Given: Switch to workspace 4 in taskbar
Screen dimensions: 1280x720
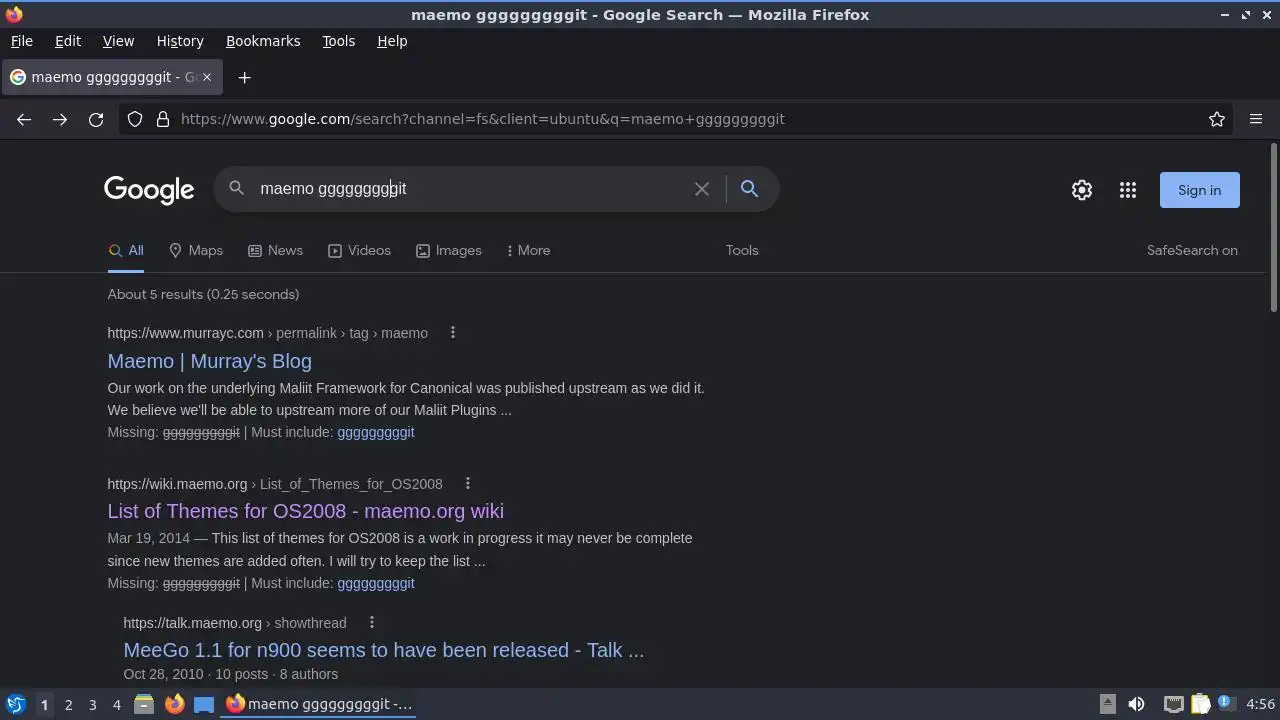Looking at the screenshot, I should click(116, 705).
